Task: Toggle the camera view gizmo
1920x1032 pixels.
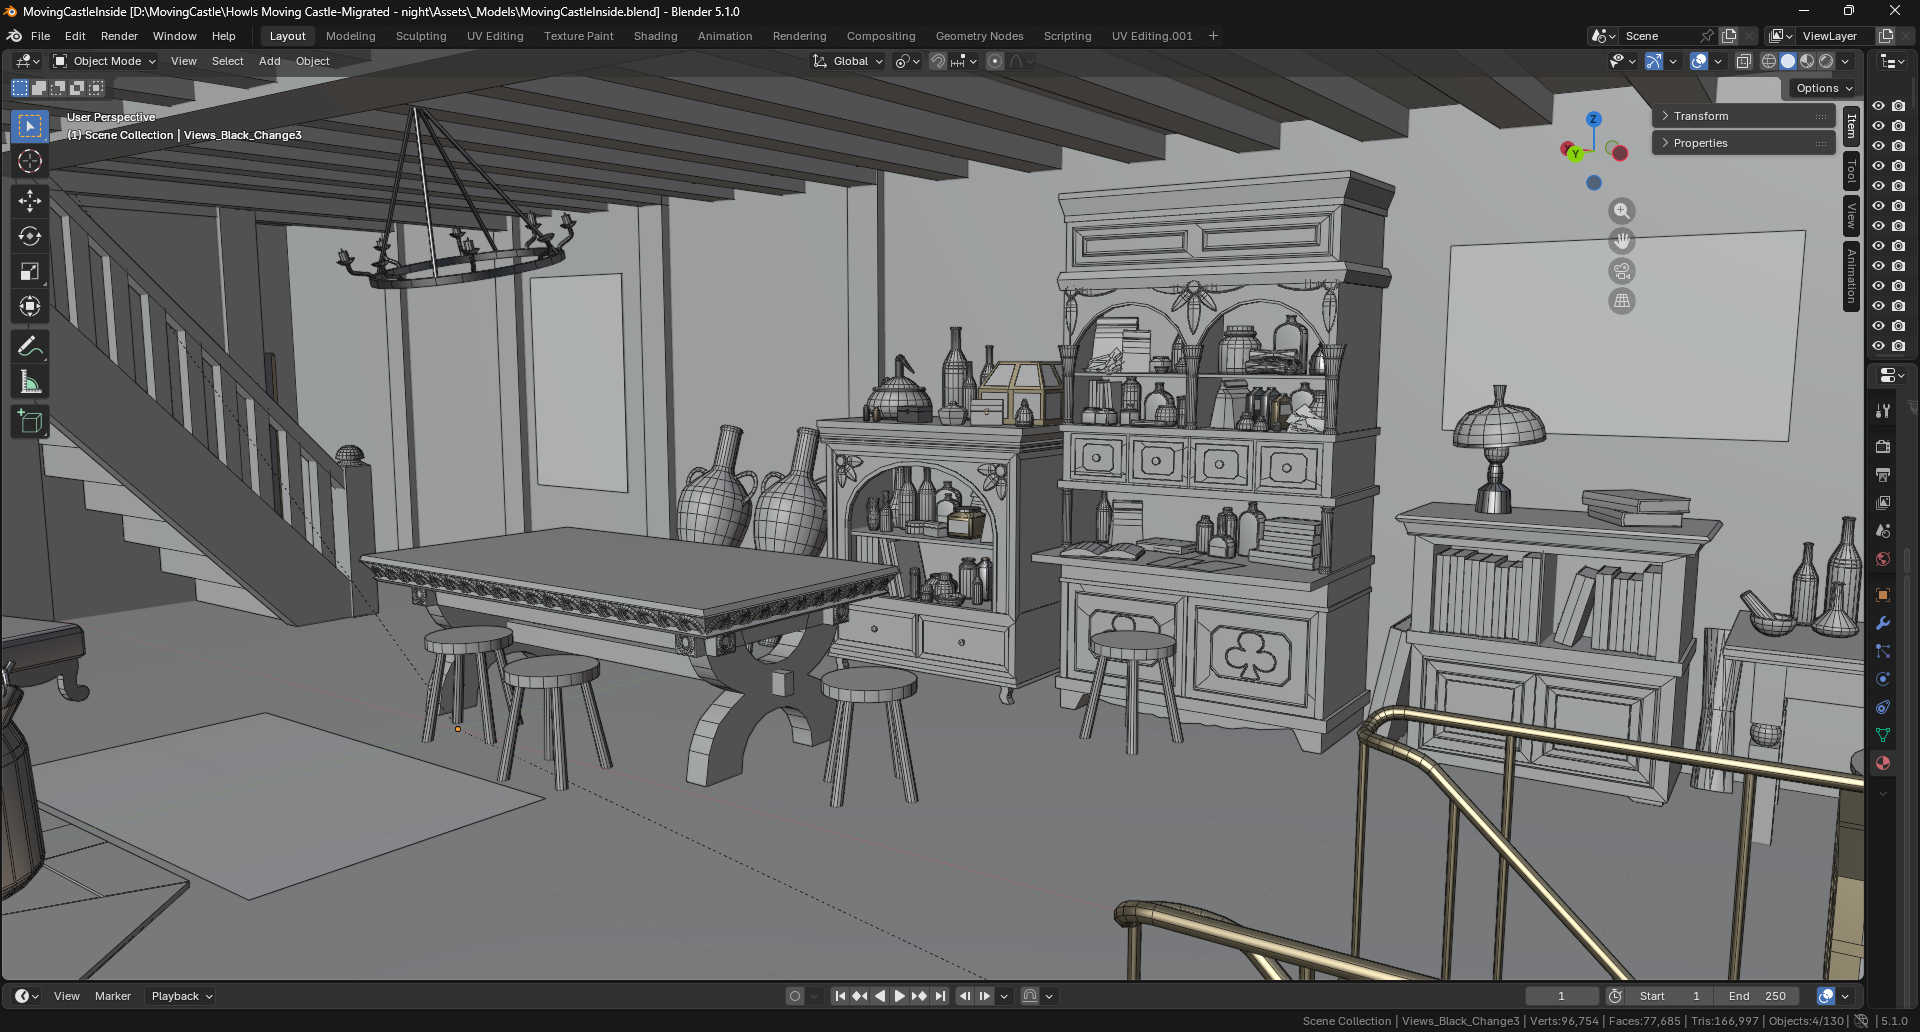Action: point(1622,271)
